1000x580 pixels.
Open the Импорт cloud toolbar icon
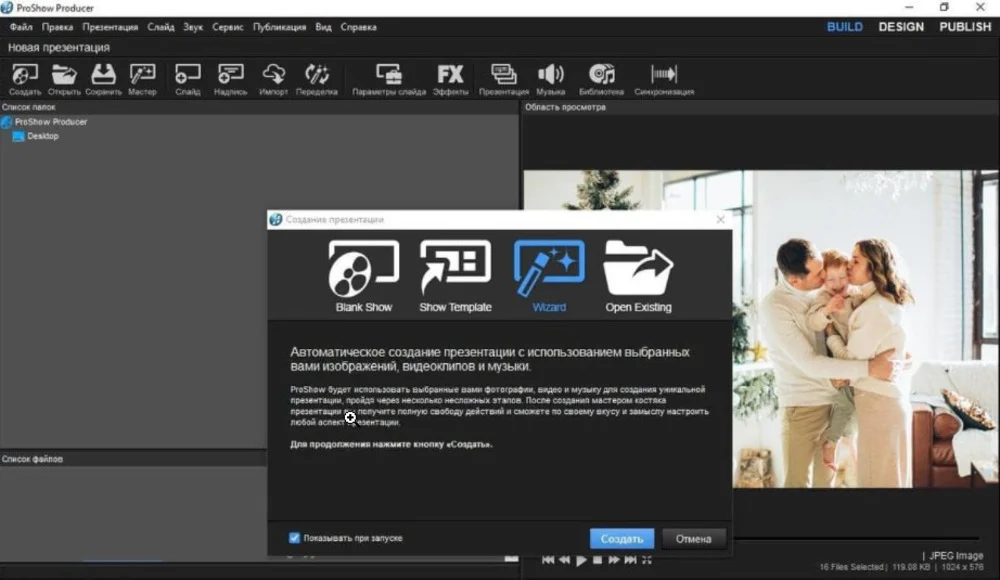point(273,78)
